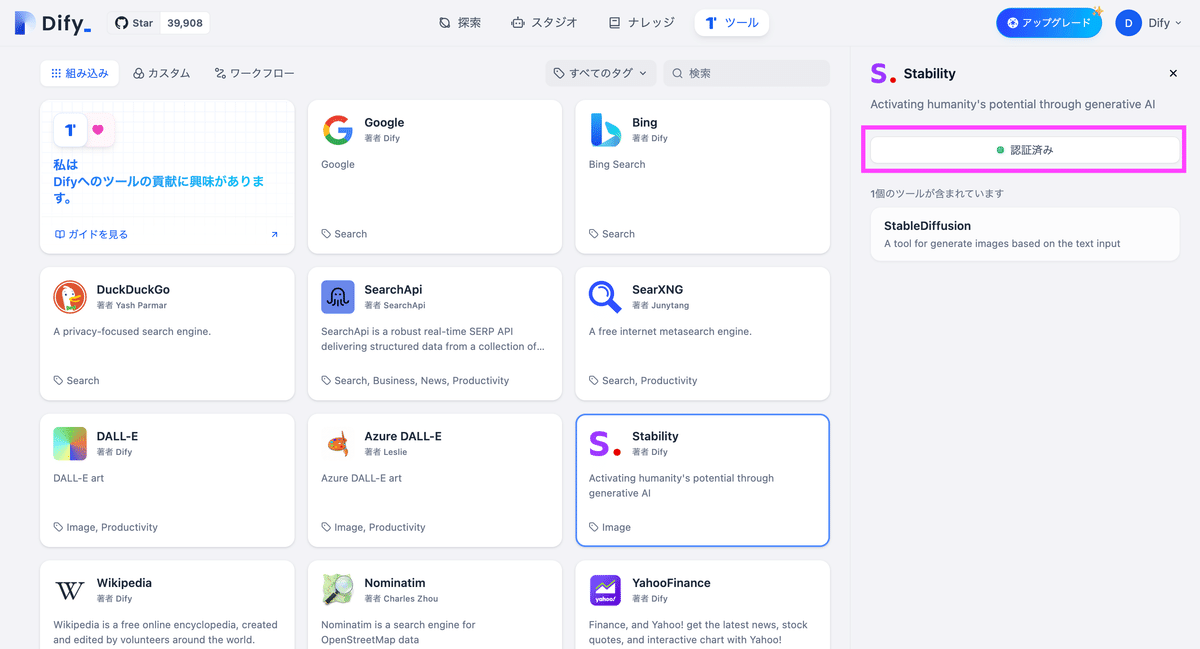Screen dimensions: 1200x649
Task: Click "著者 Yash Parmar" author text
Action: pyautogui.click(x=132, y=305)
